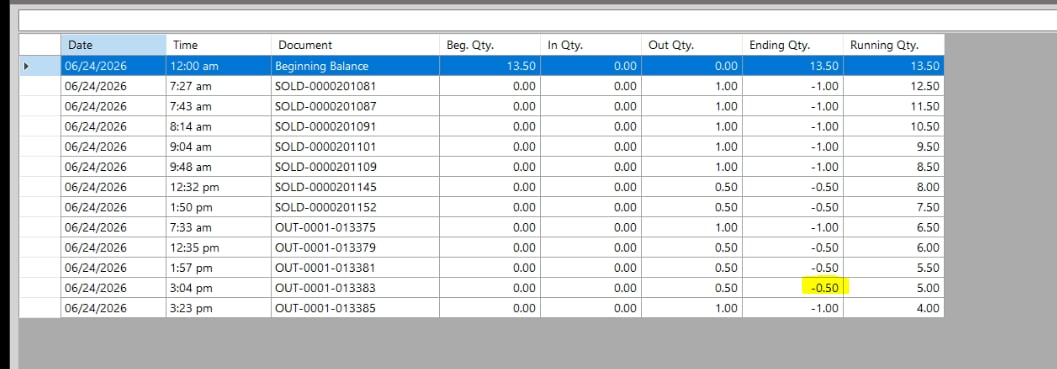Image resolution: width=1057 pixels, height=369 pixels.
Task: Select the 9:04 am time cell
Action: click(218, 146)
